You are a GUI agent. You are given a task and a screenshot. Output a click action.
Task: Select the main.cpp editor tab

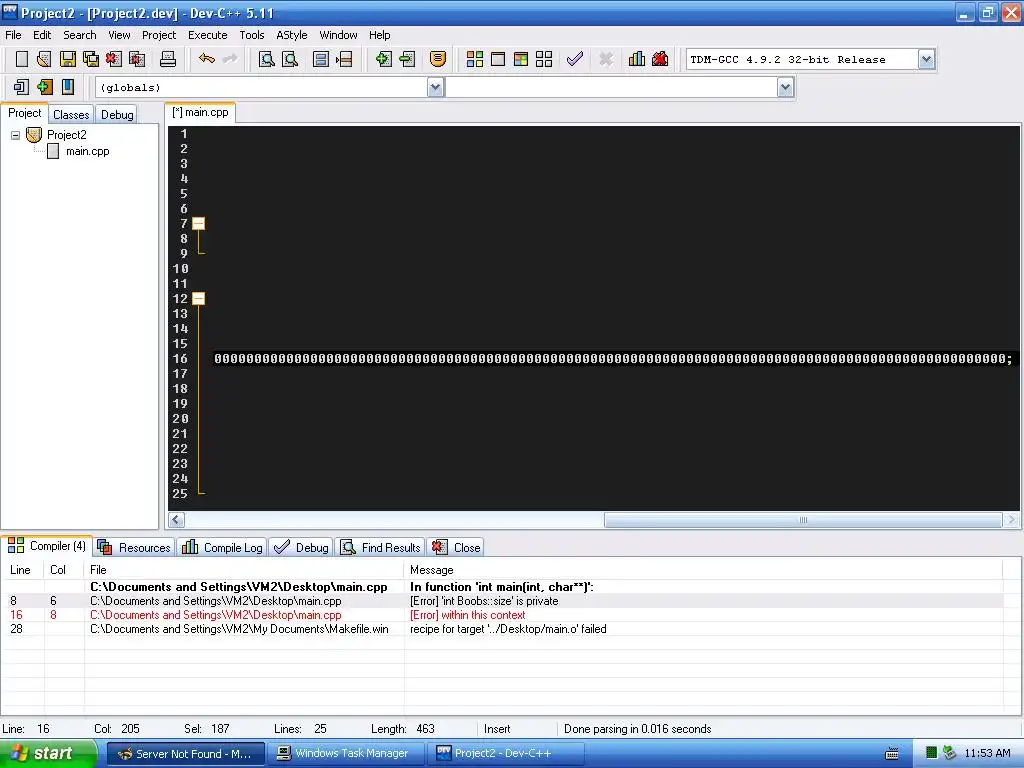(x=200, y=112)
